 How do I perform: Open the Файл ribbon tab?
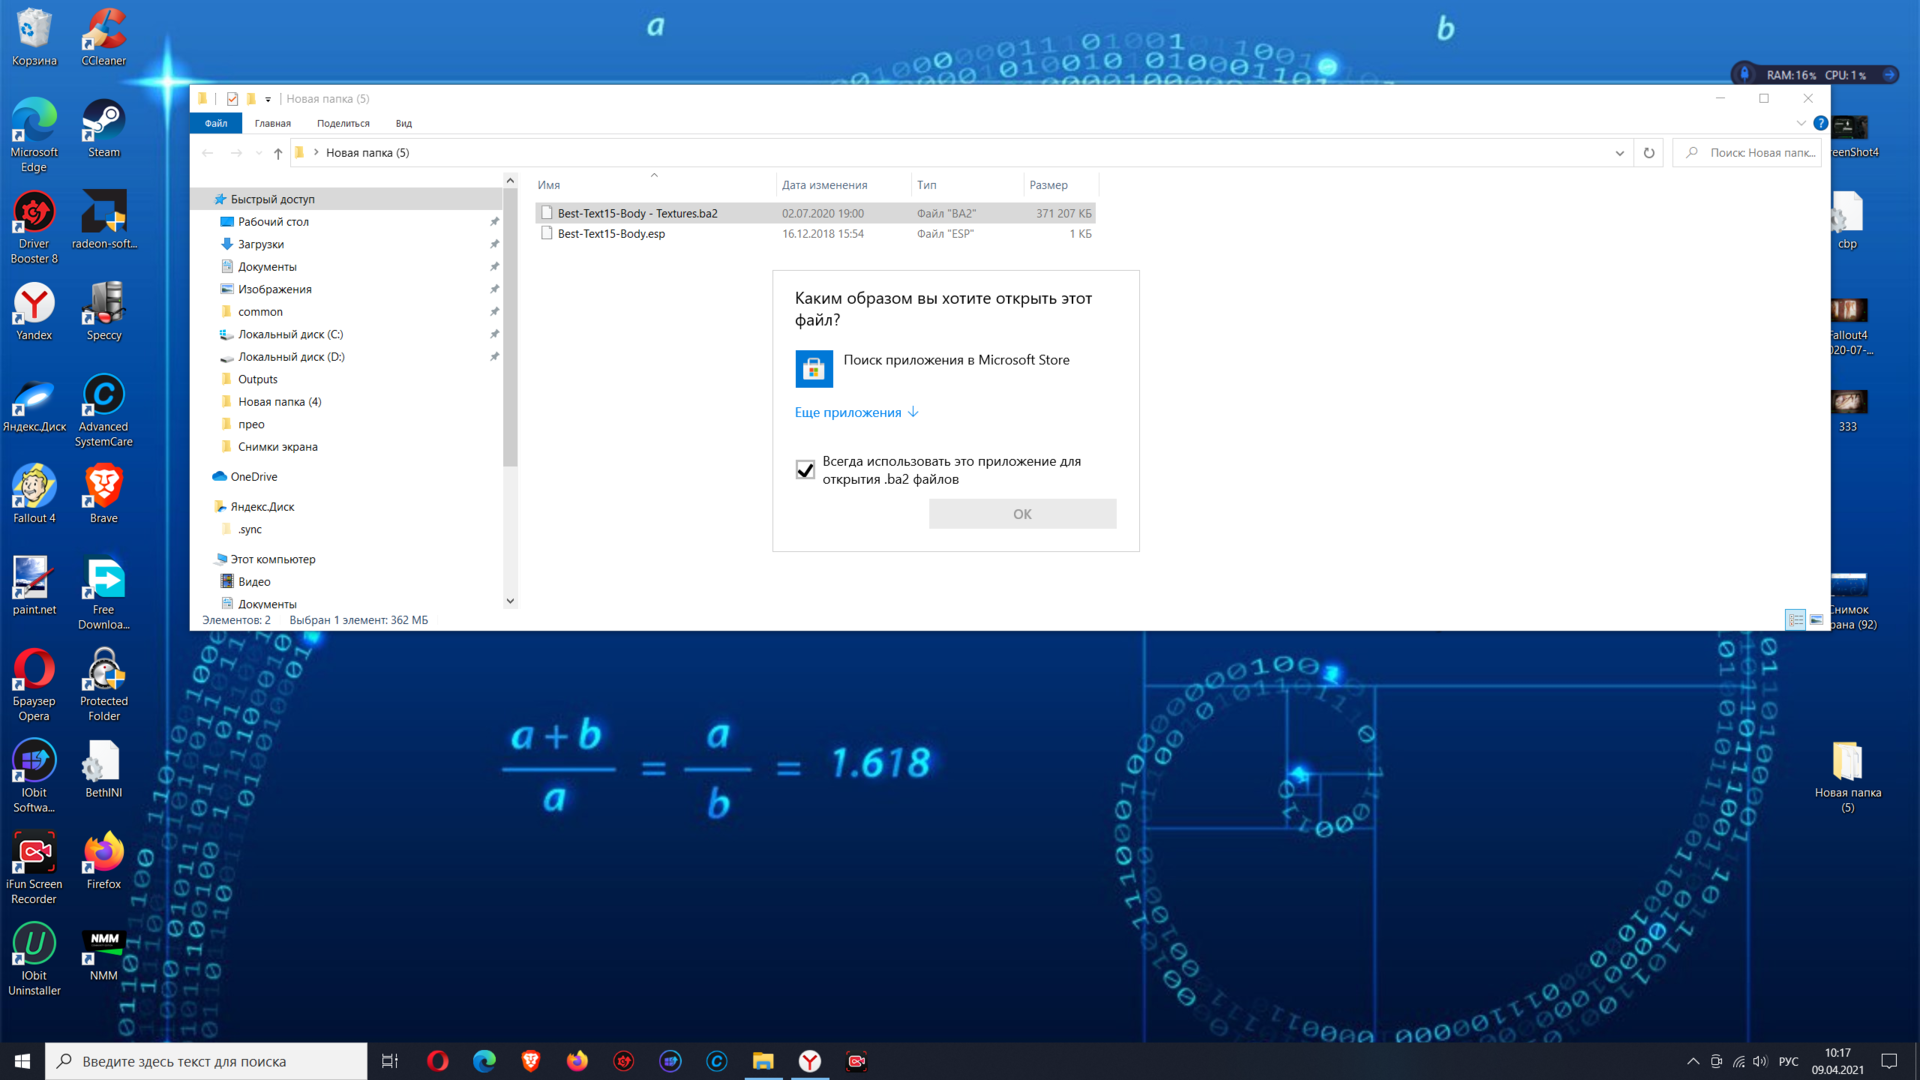216,123
